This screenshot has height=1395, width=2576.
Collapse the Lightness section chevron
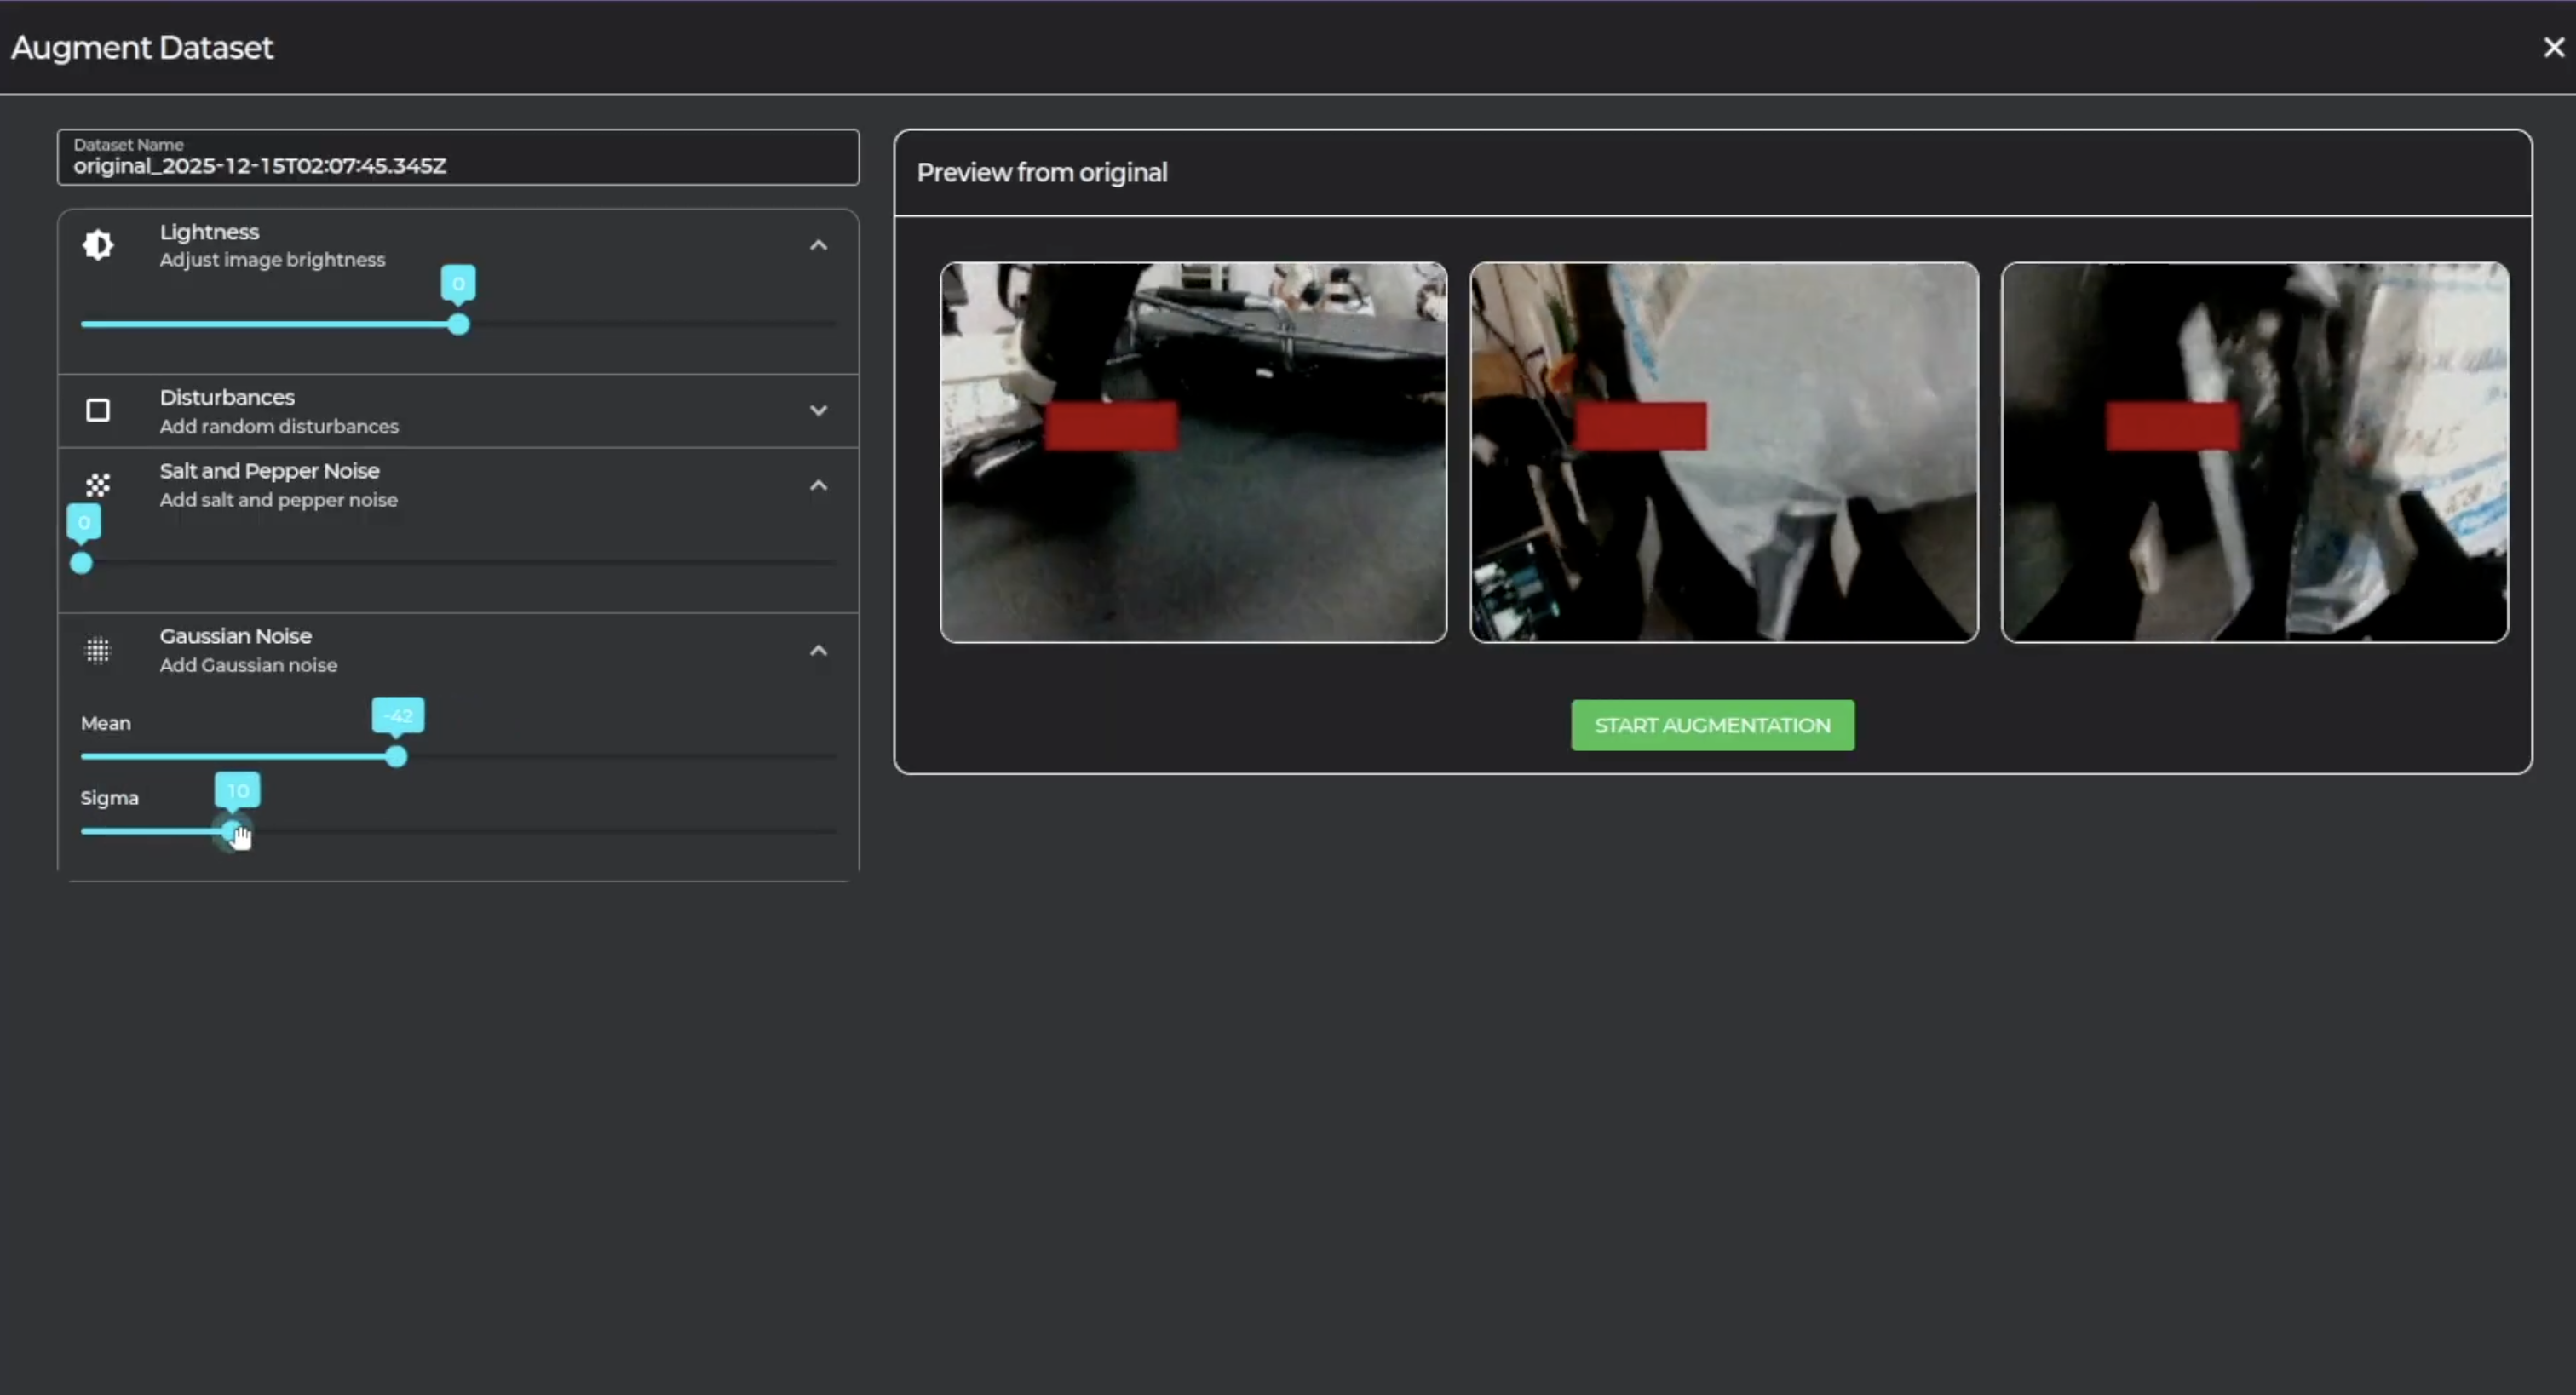click(x=818, y=245)
